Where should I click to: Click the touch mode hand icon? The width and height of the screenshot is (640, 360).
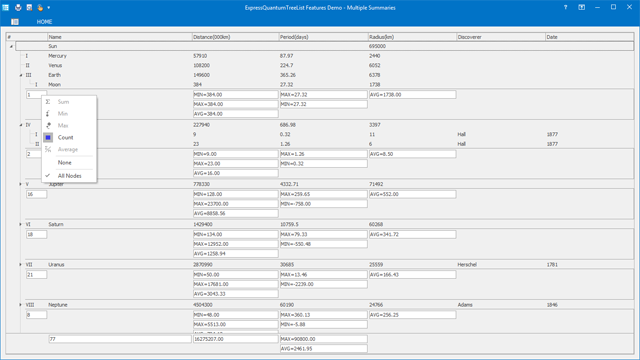[x=40, y=7]
